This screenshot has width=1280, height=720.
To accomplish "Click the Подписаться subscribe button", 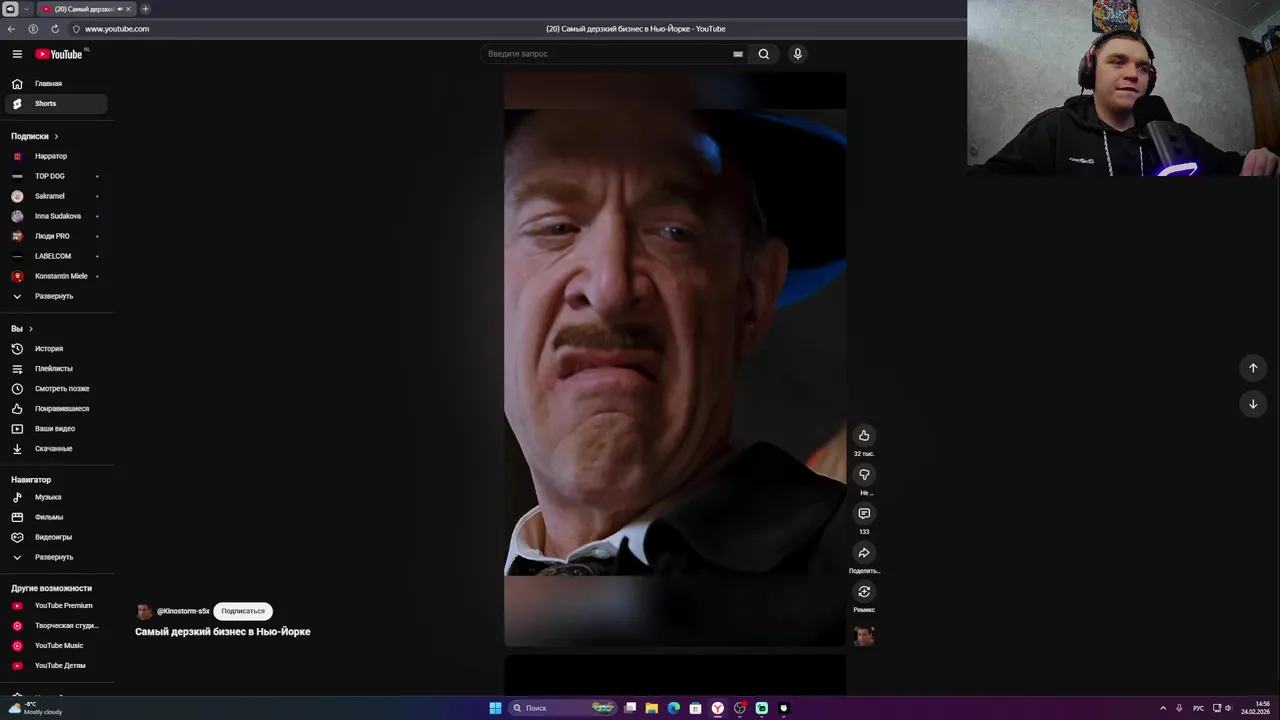I will [243, 611].
